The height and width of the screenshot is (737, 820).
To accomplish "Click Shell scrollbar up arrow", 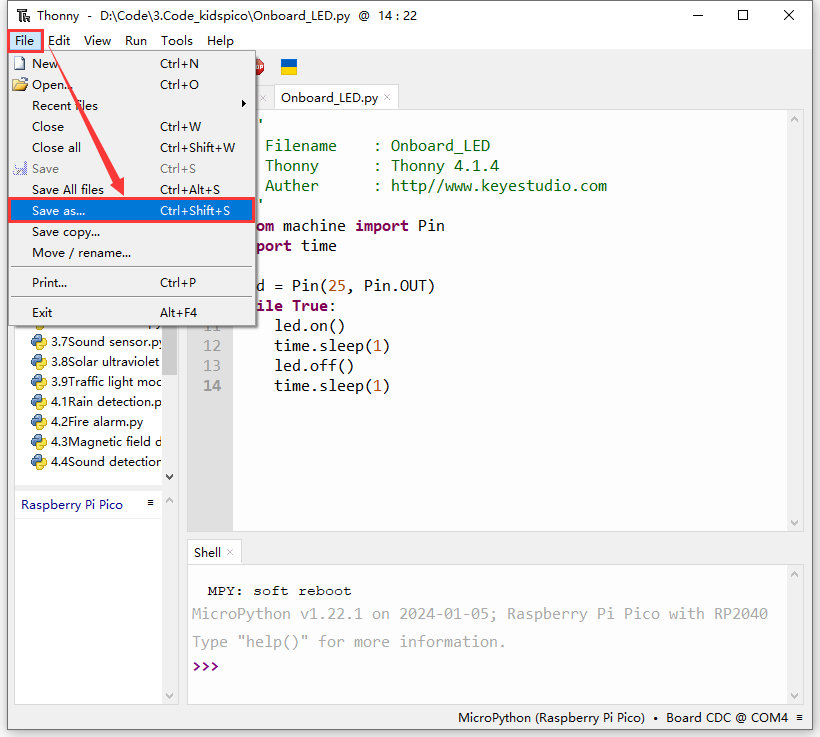I will [x=794, y=574].
